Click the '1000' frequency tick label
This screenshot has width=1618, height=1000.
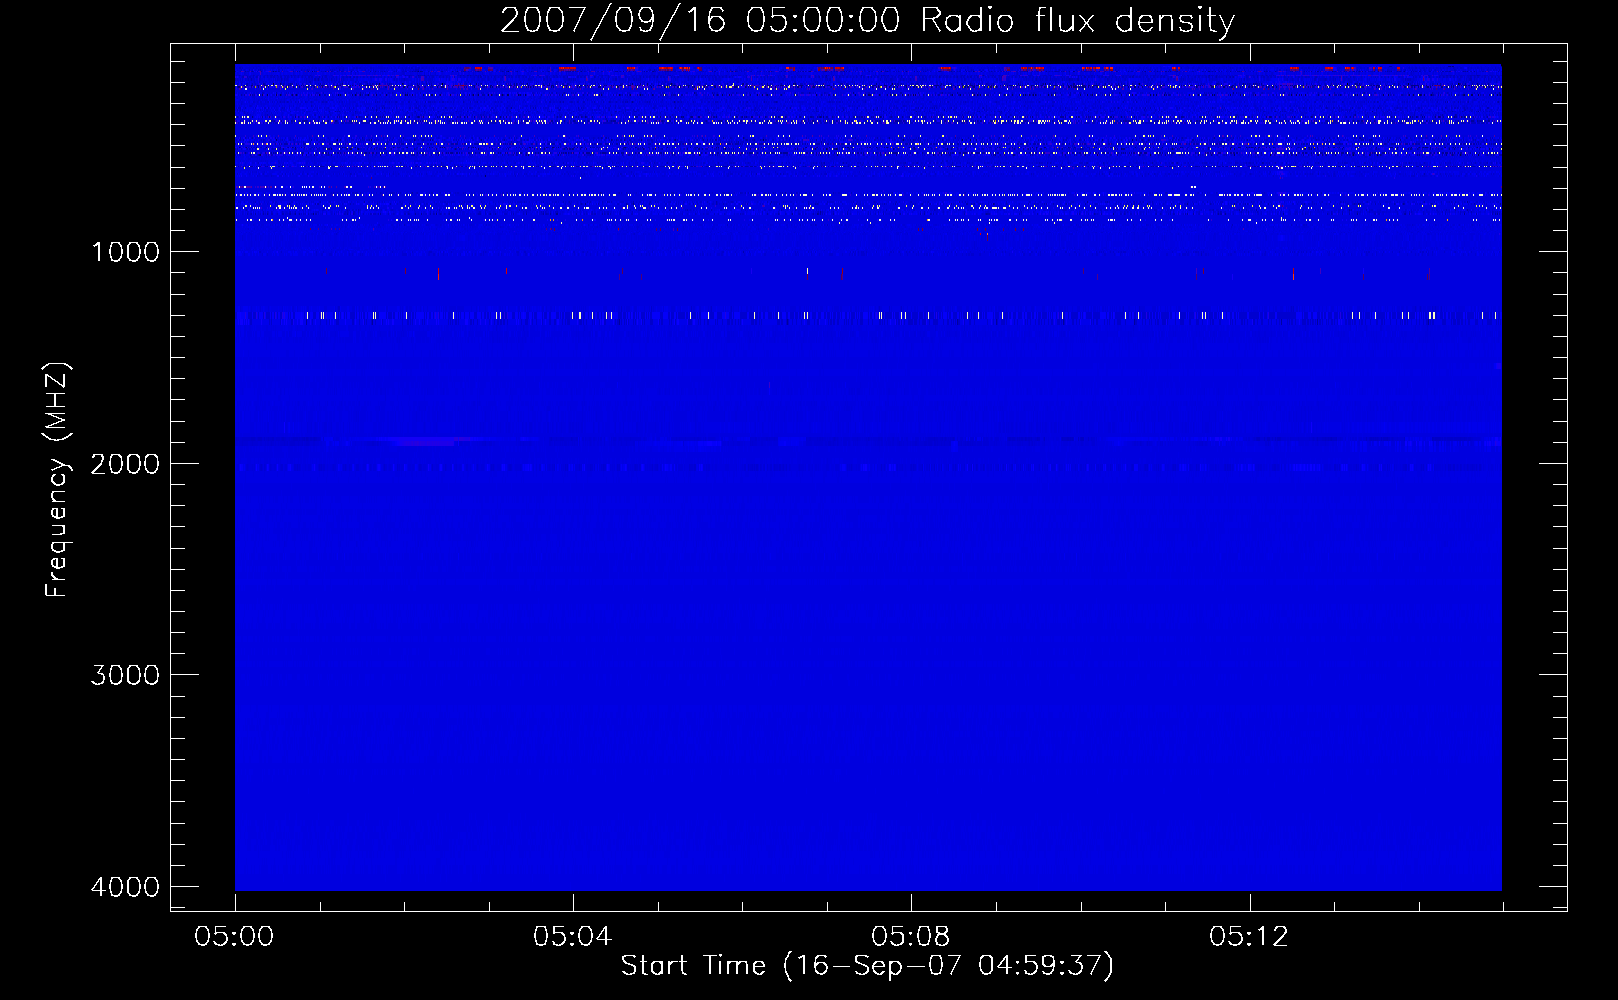pyautogui.click(x=125, y=252)
